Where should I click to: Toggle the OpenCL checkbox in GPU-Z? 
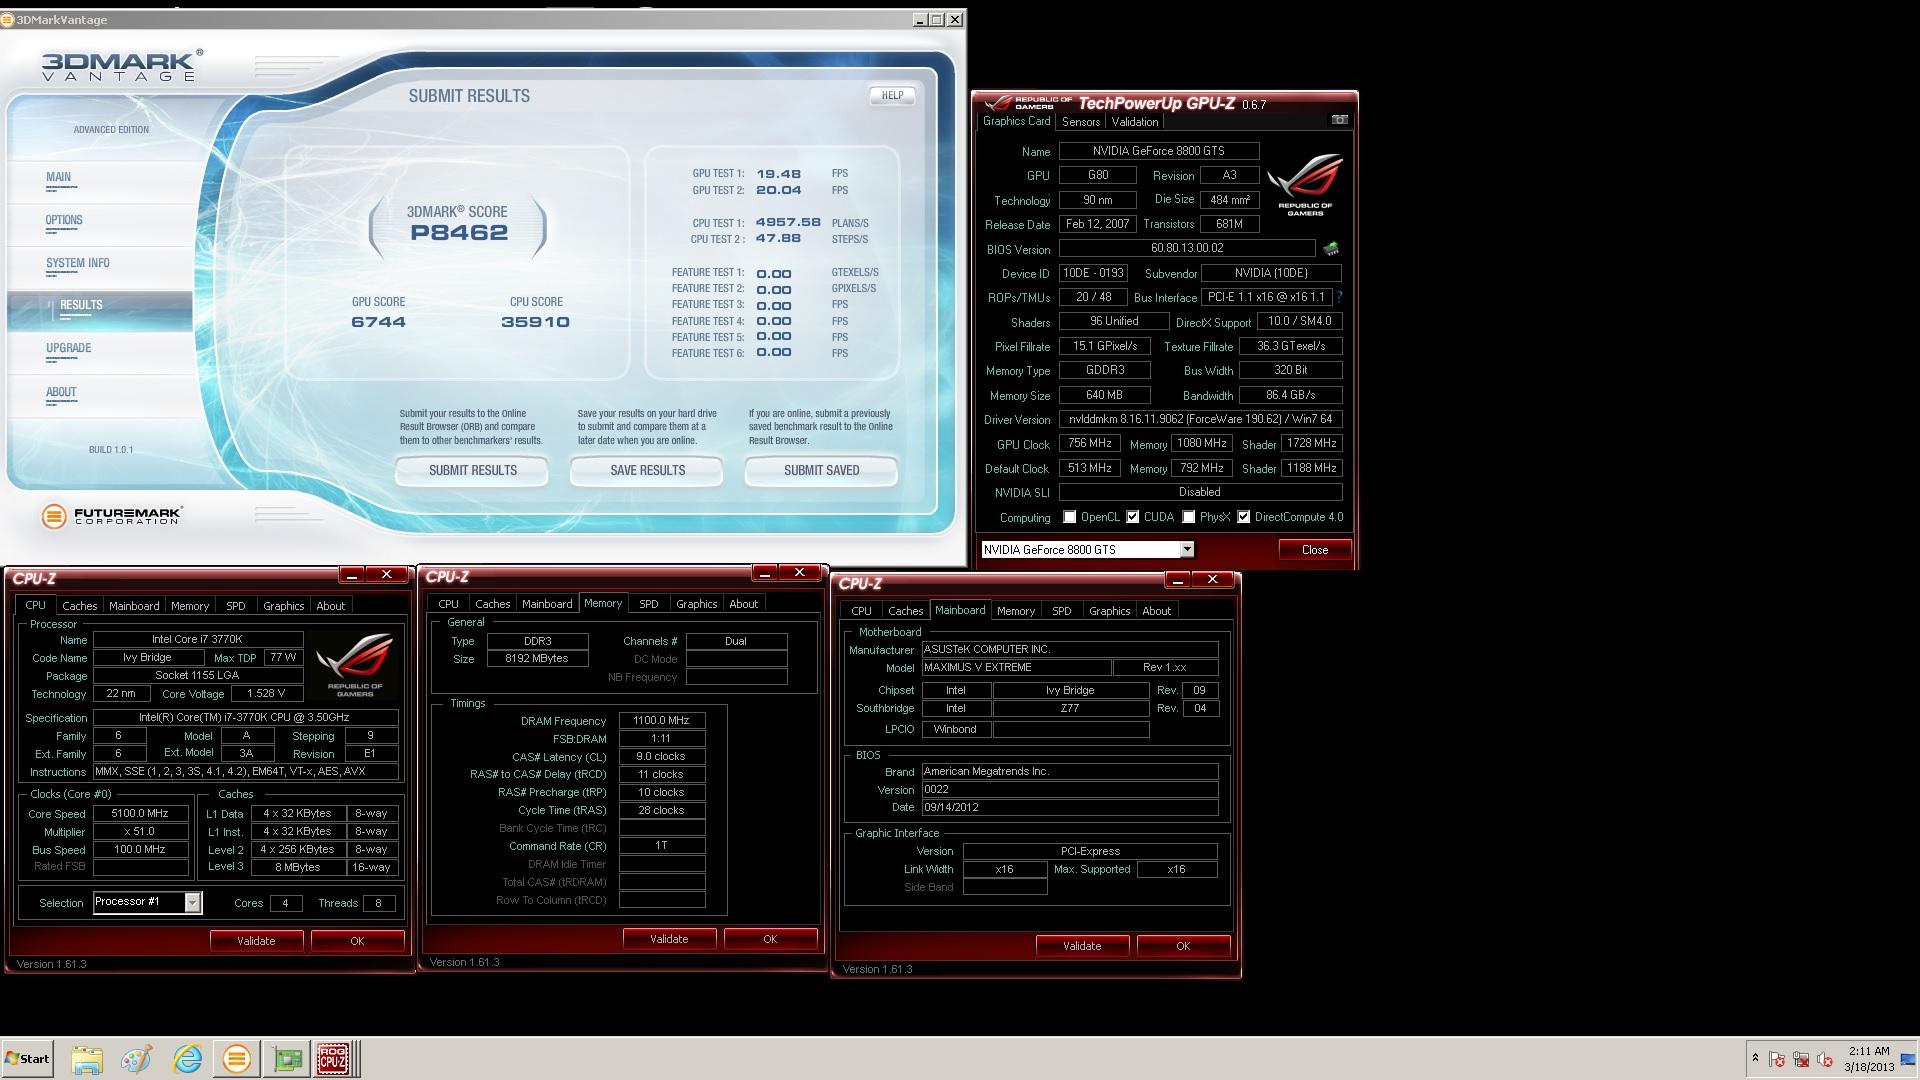coord(1070,517)
